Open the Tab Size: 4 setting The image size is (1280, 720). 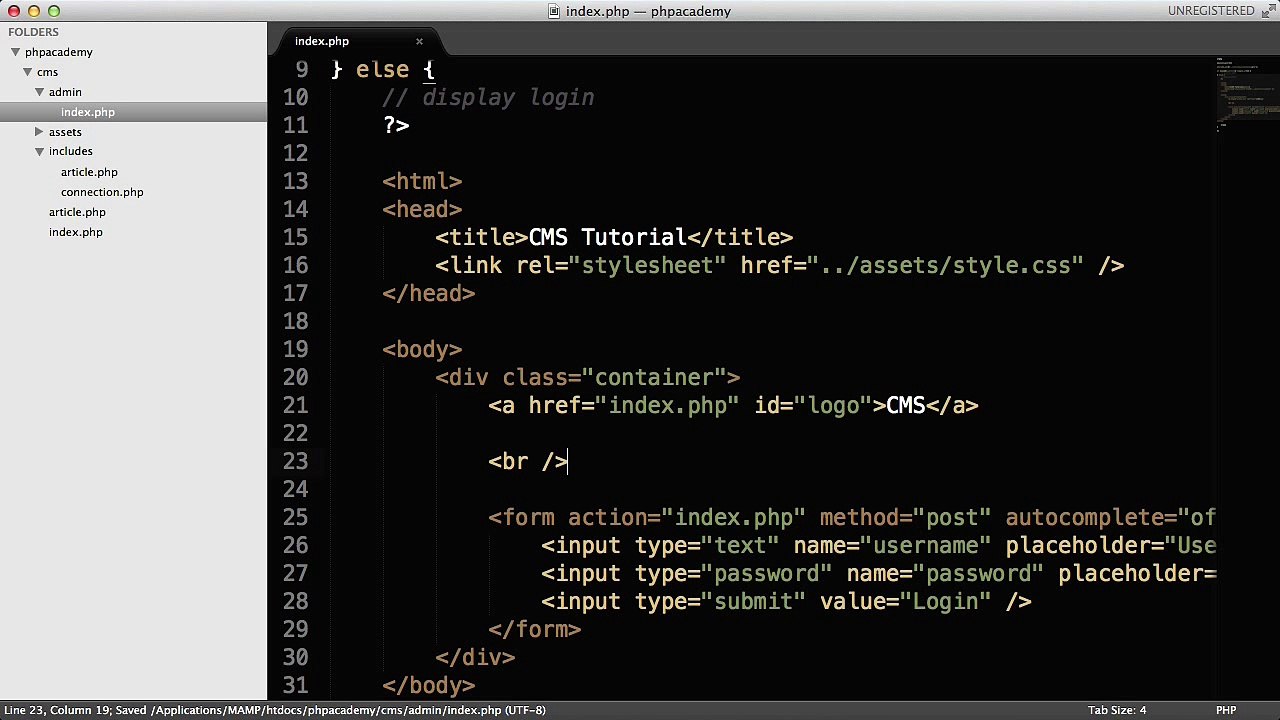pyautogui.click(x=1117, y=710)
